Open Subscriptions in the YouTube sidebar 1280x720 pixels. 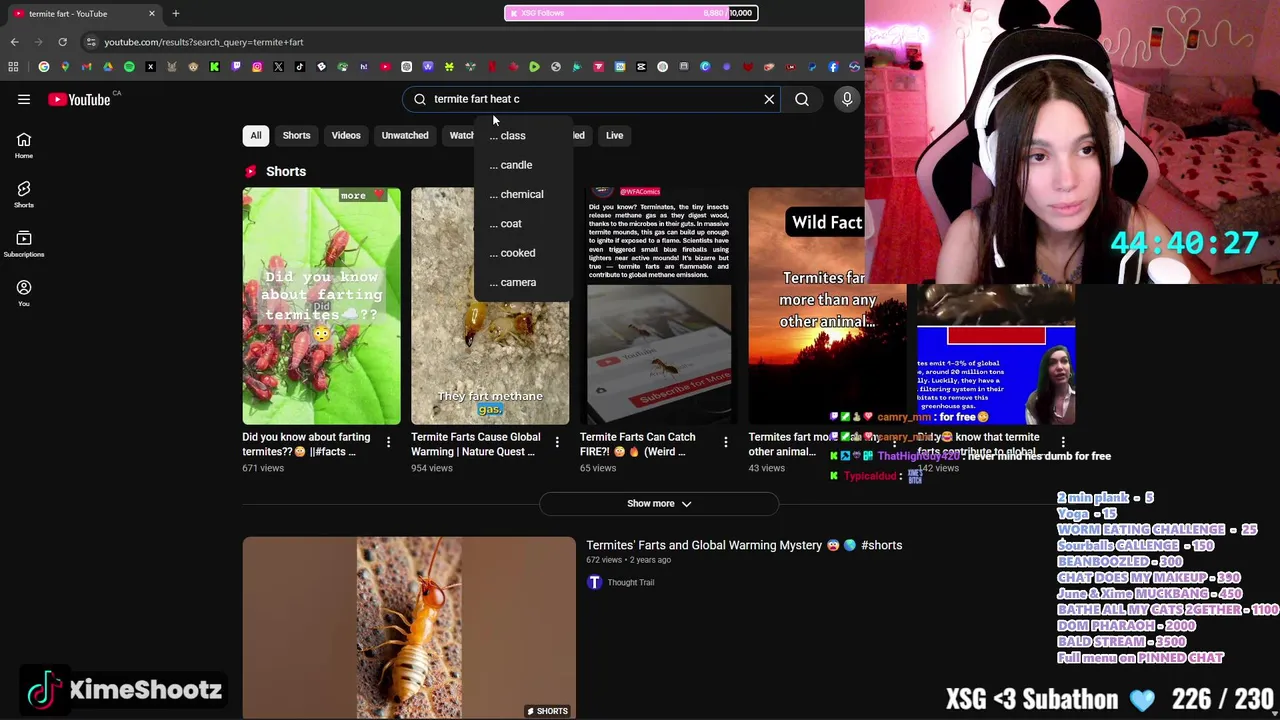[24, 244]
